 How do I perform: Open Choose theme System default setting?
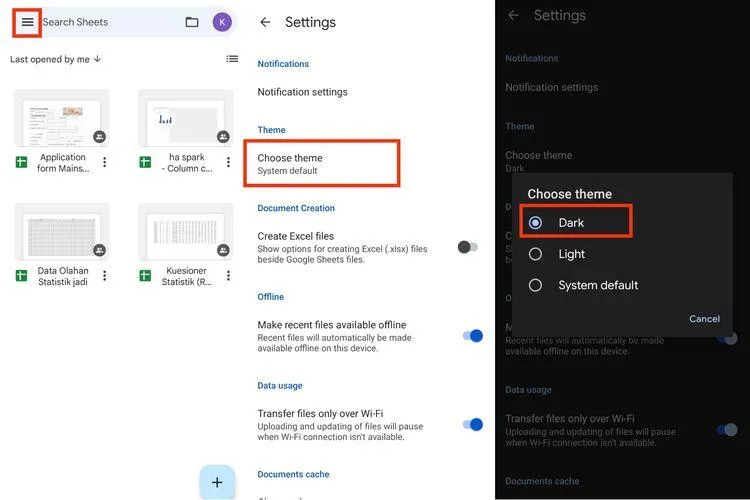[x=321, y=164]
